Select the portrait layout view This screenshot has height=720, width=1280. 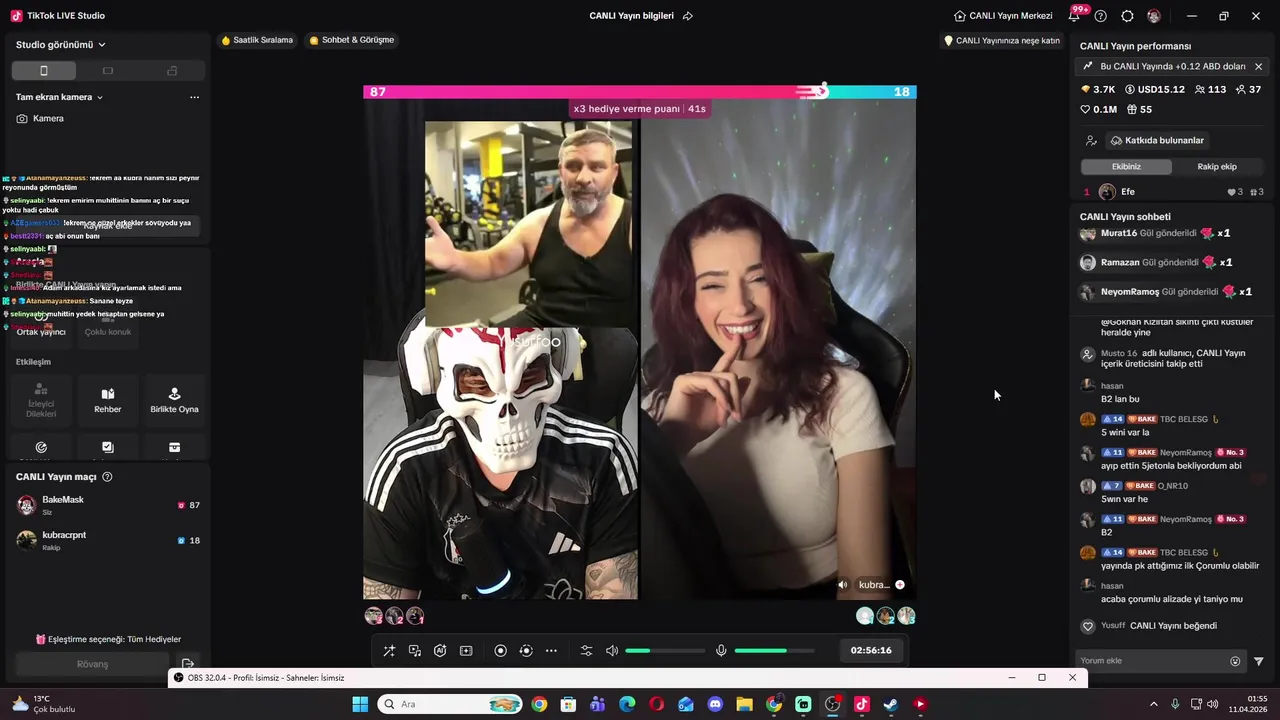(44, 71)
